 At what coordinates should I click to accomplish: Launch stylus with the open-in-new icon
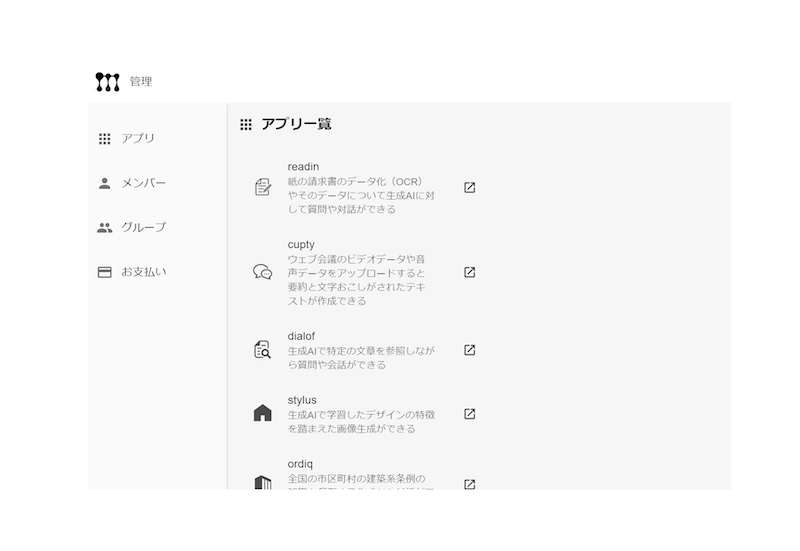point(470,414)
